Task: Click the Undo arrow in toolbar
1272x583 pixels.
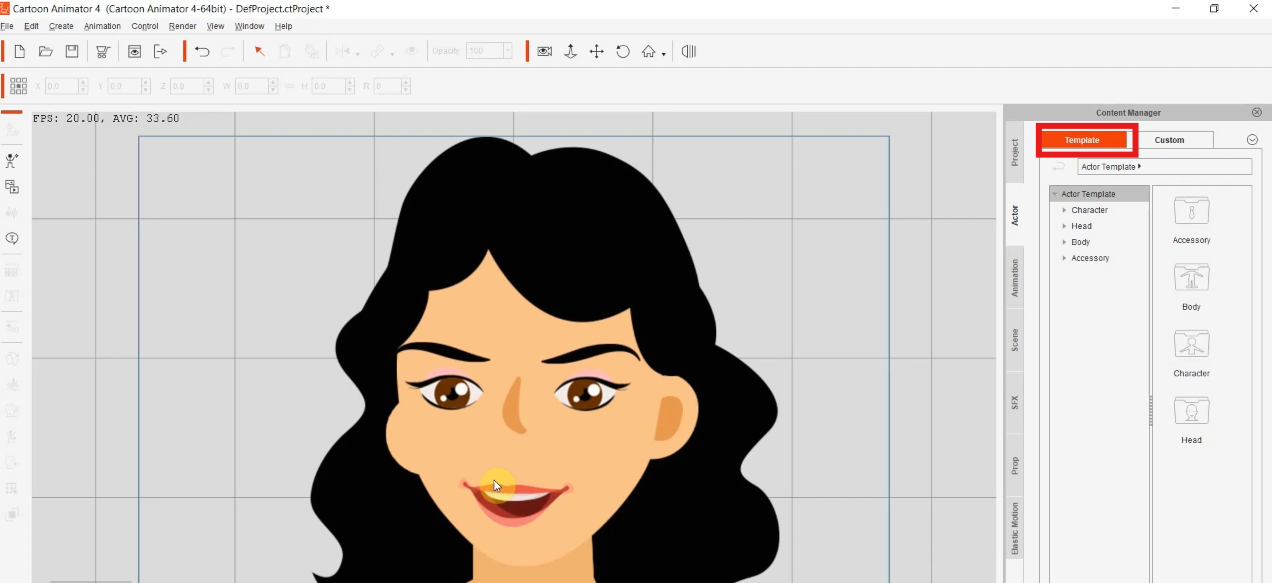Action: (x=202, y=51)
